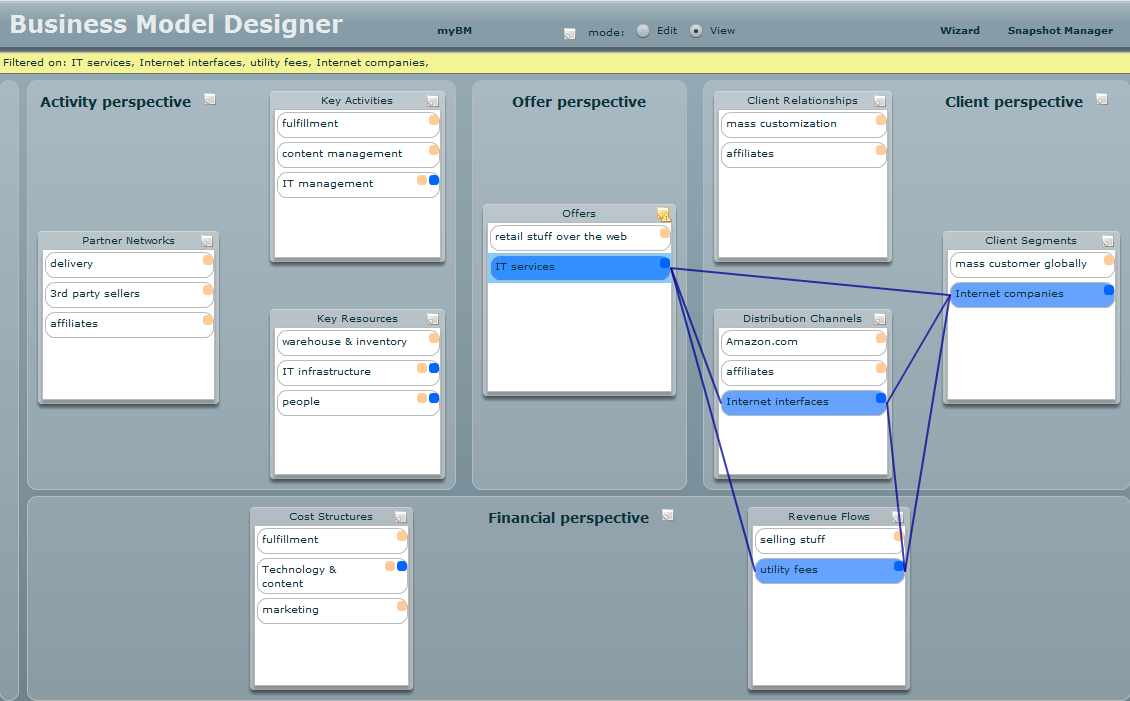The width and height of the screenshot is (1130, 701).
Task: Click orange marker on fulfillment key activity
Action: [x=434, y=120]
